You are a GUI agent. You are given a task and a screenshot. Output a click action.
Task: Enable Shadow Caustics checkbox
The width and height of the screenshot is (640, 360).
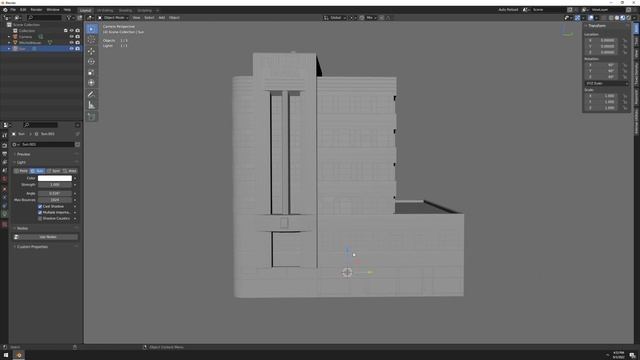point(40,219)
